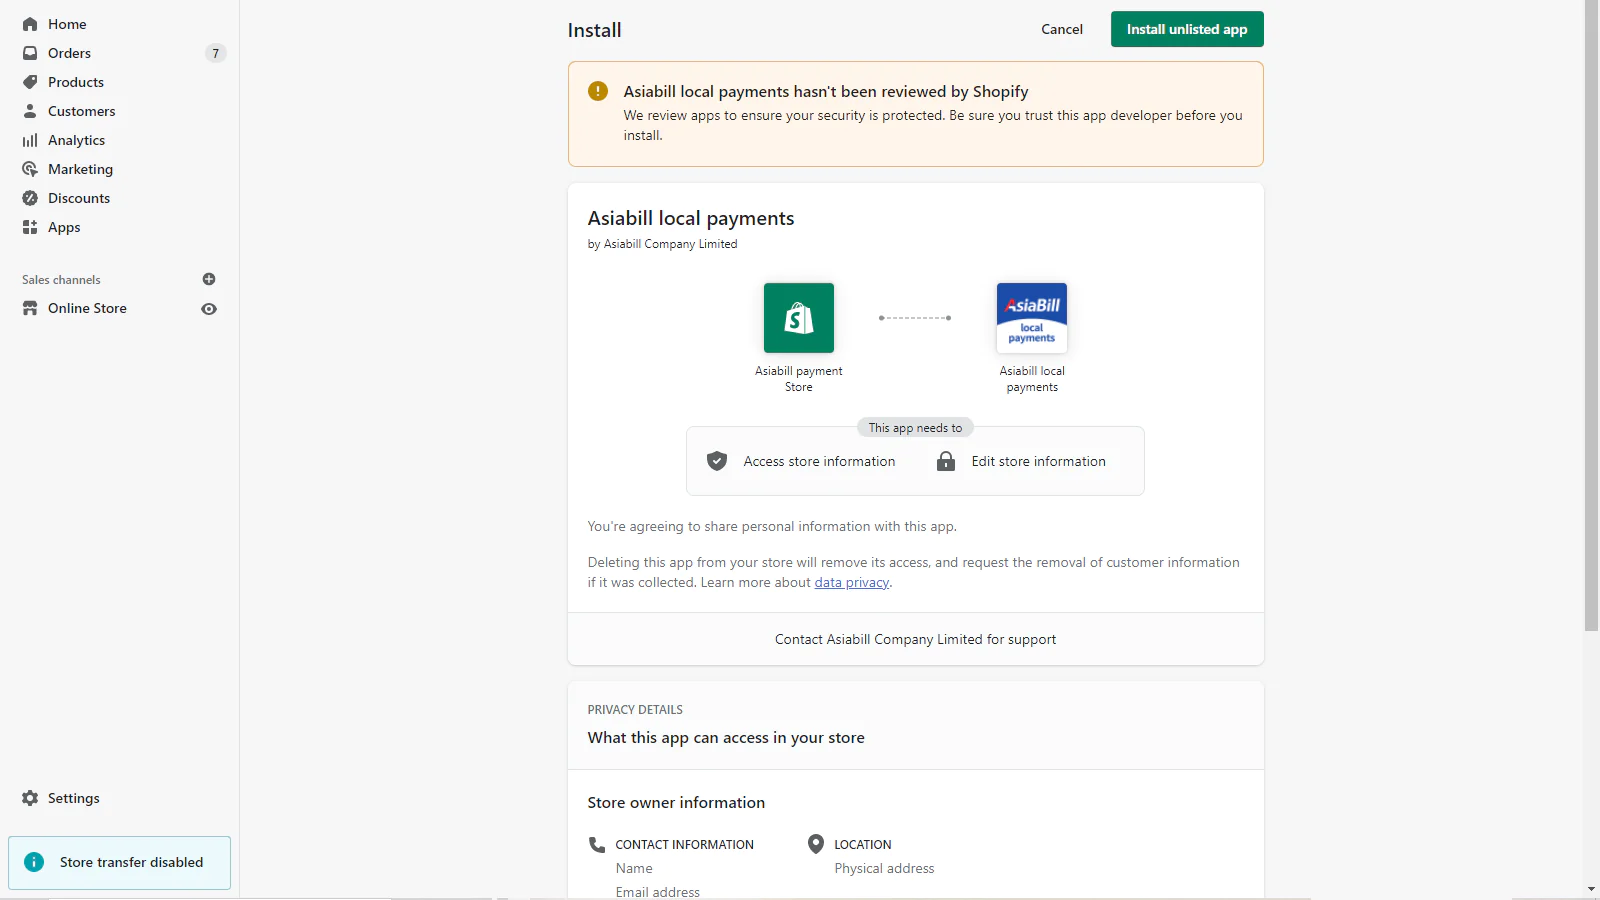The width and height of the screenshot is (1600, 900).
Task: Click the Home house icon
Action: 30,24
